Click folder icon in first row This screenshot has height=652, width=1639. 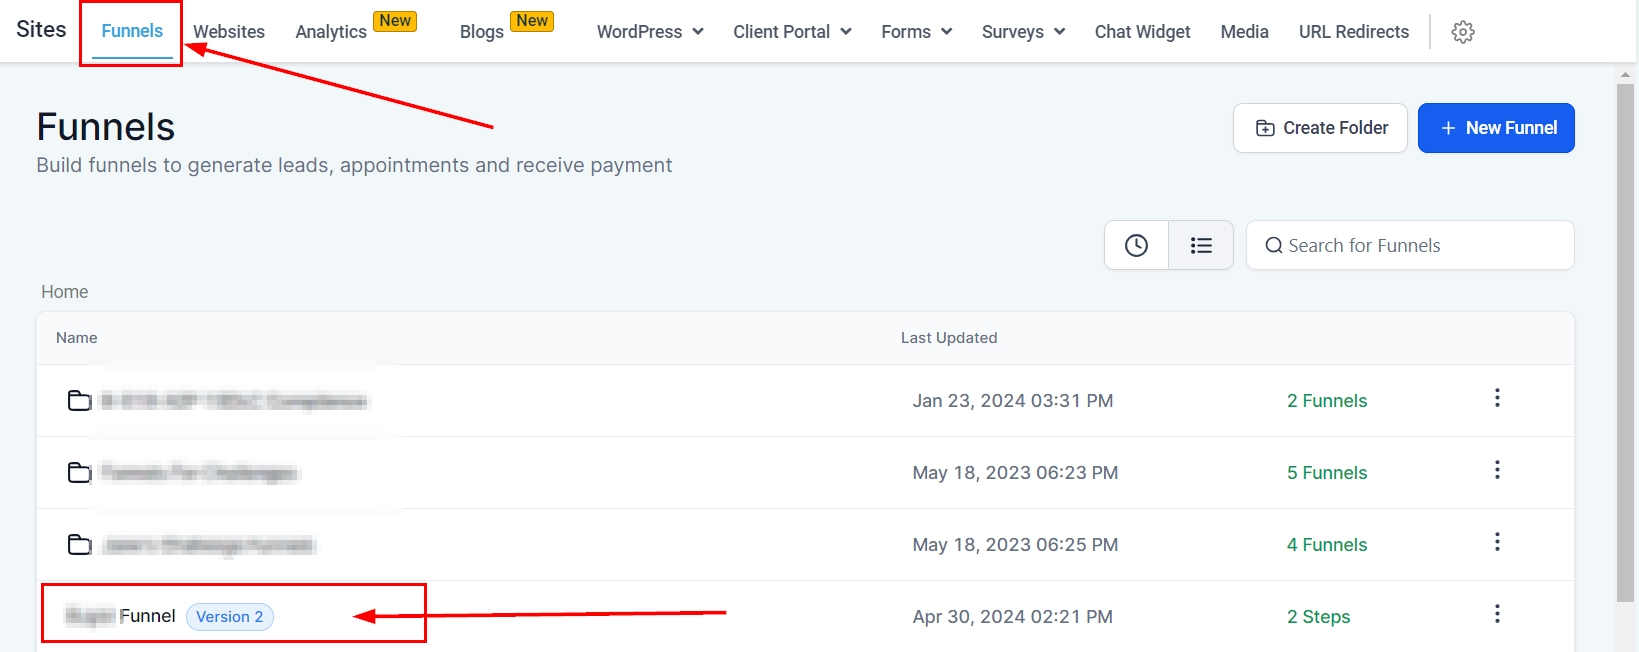point(79,401)
